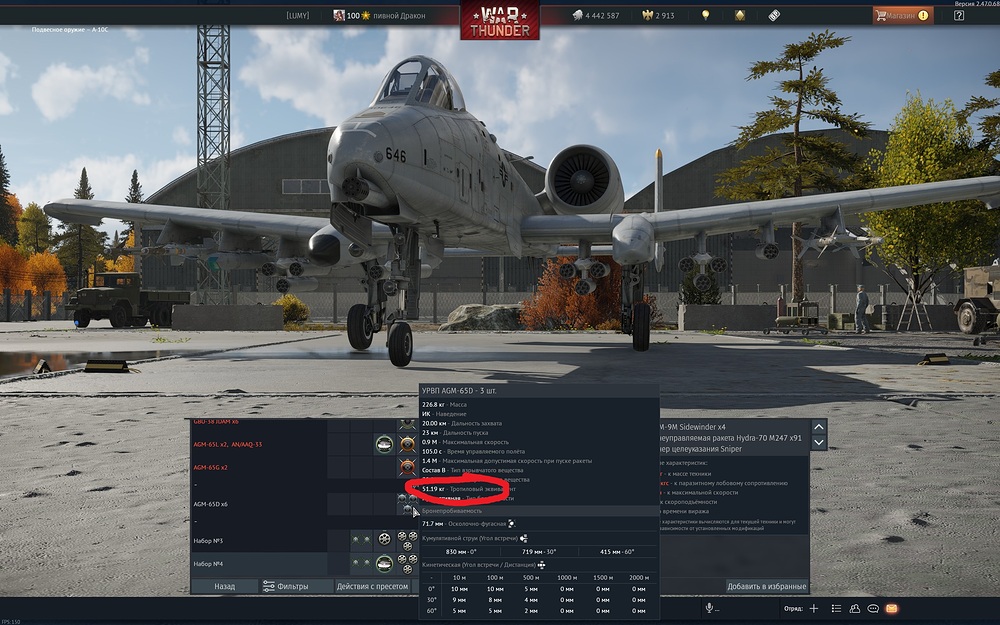This screenshot has width=1000, height=625.
Task: Click the [LUMY] squadron tag
Action: [x=298, y=15]
